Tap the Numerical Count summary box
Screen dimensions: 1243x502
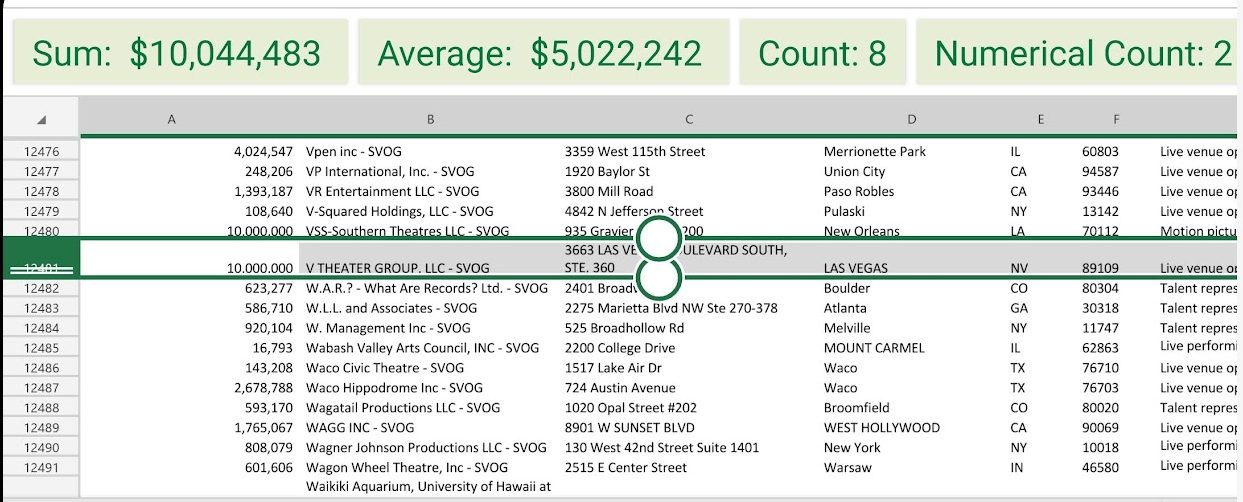(1080, 53)
